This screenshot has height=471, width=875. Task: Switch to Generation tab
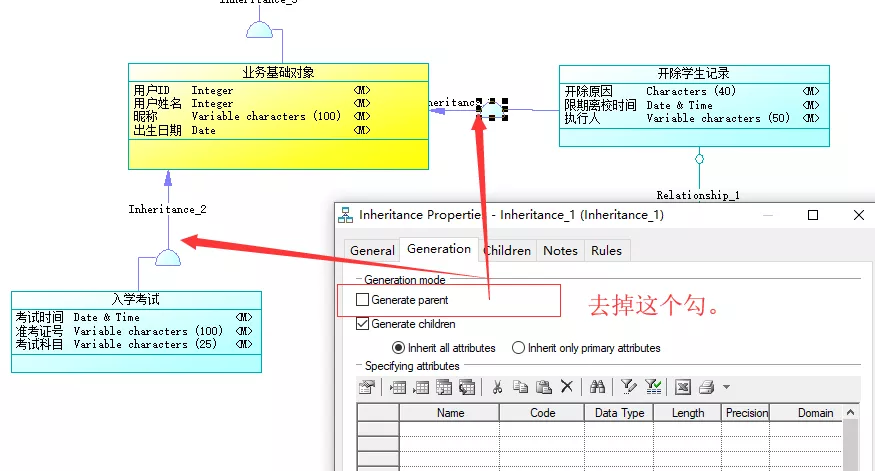439,249
